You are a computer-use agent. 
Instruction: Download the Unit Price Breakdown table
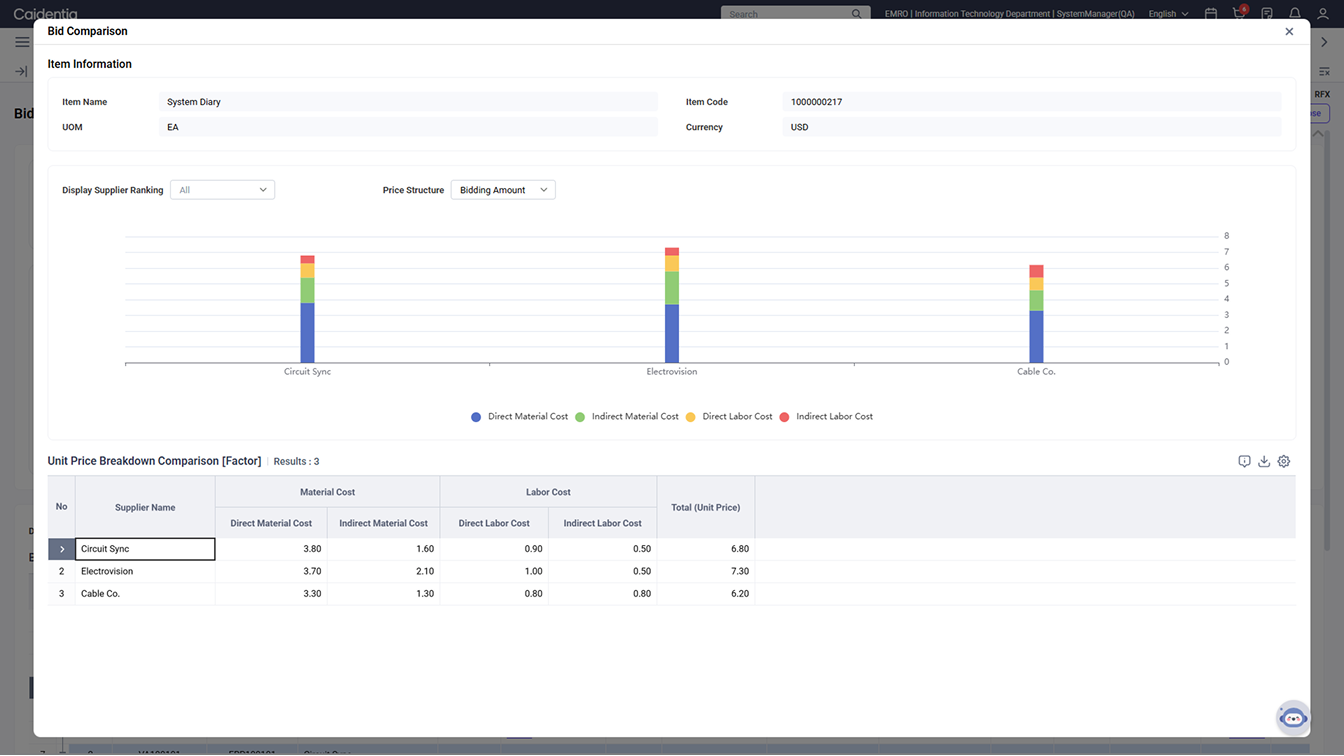point(1264,461)
